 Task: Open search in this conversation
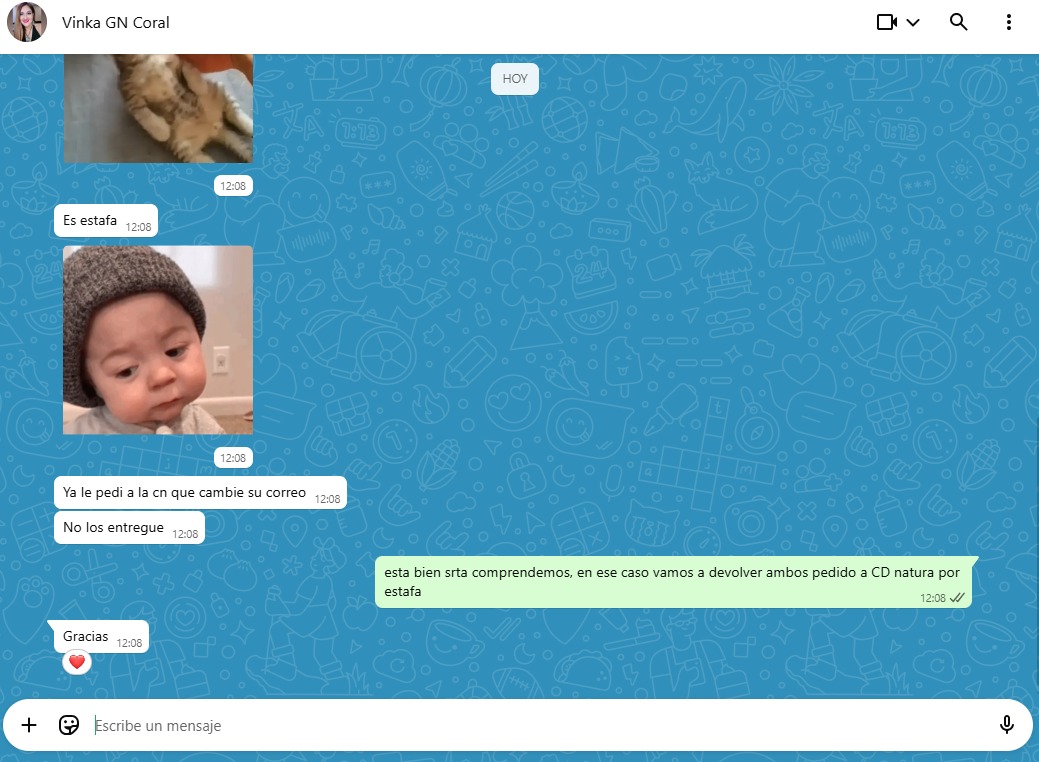click(x=958, y=22)
